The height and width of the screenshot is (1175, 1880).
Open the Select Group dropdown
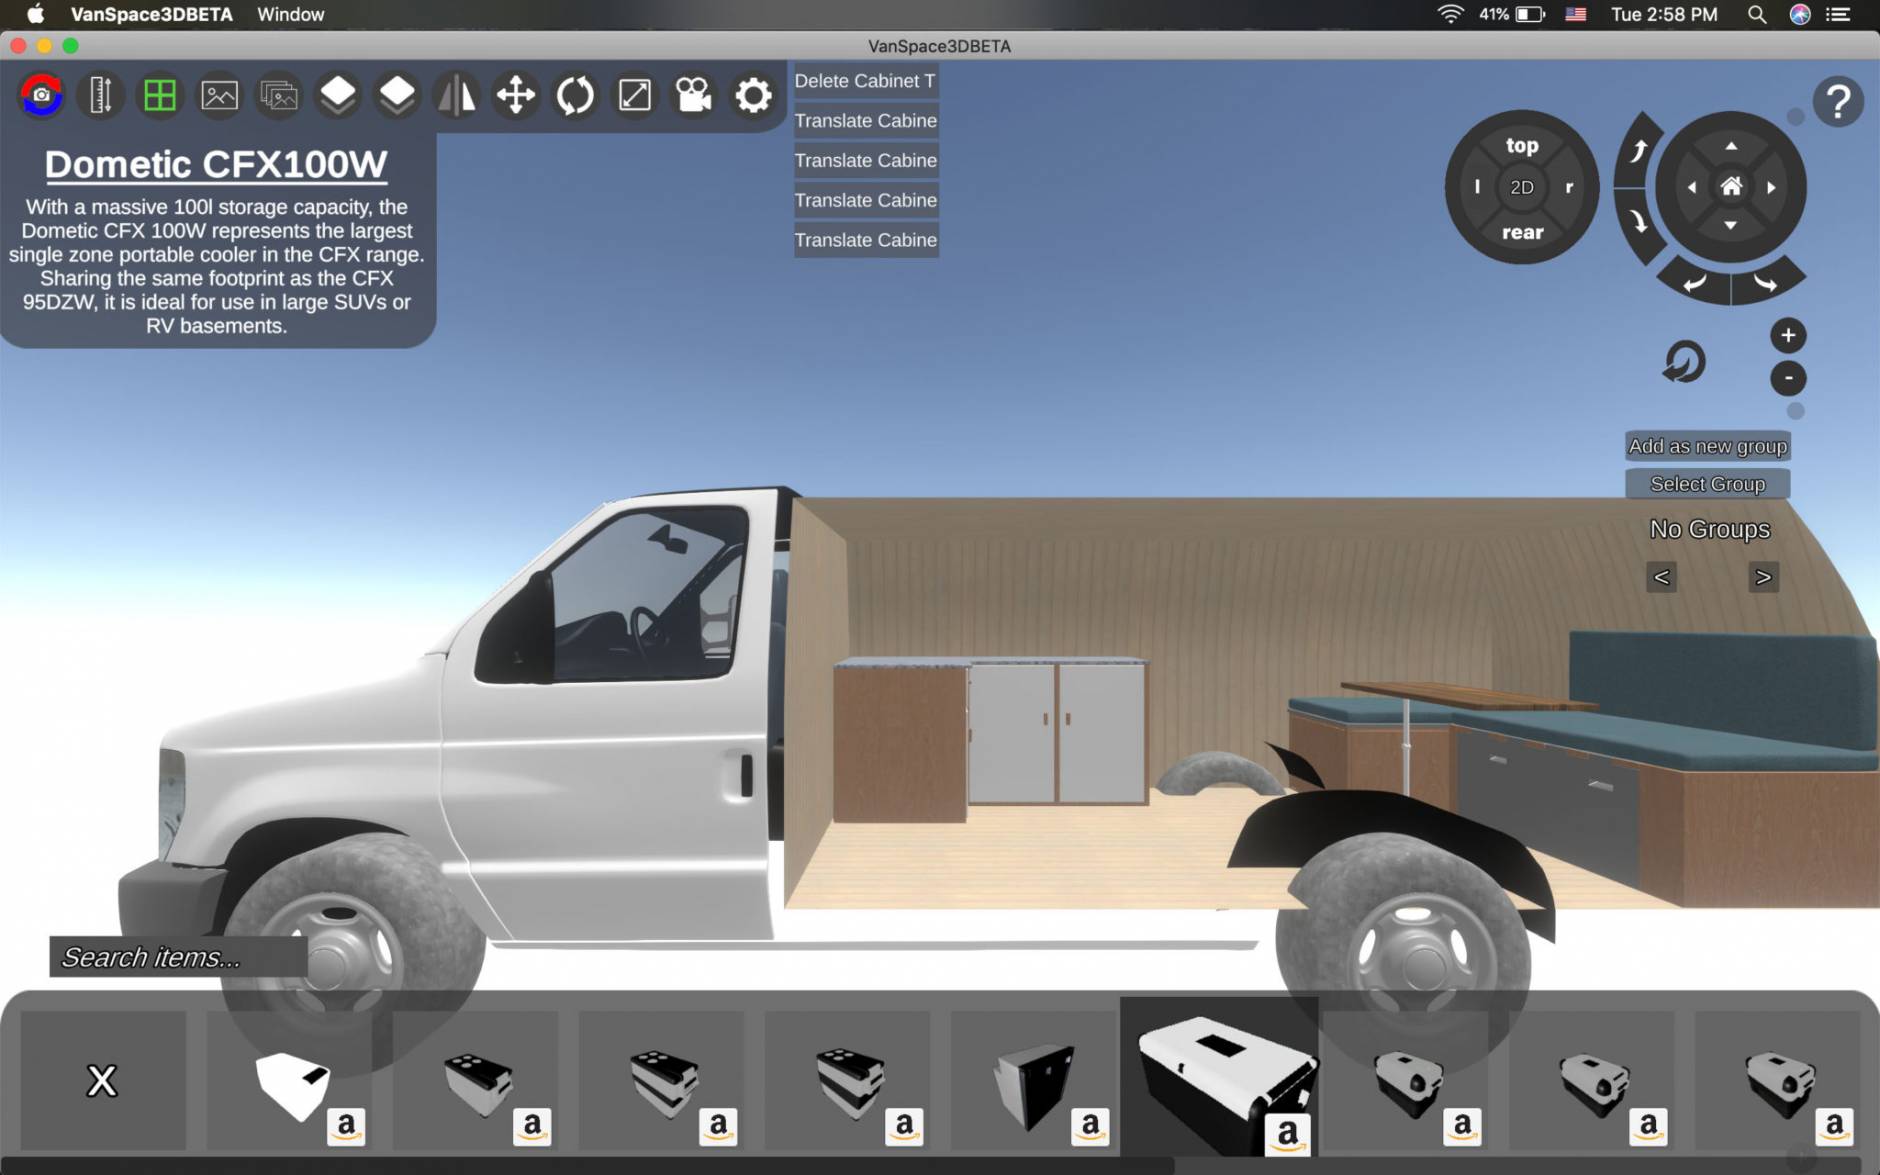tap(1707, 483)
